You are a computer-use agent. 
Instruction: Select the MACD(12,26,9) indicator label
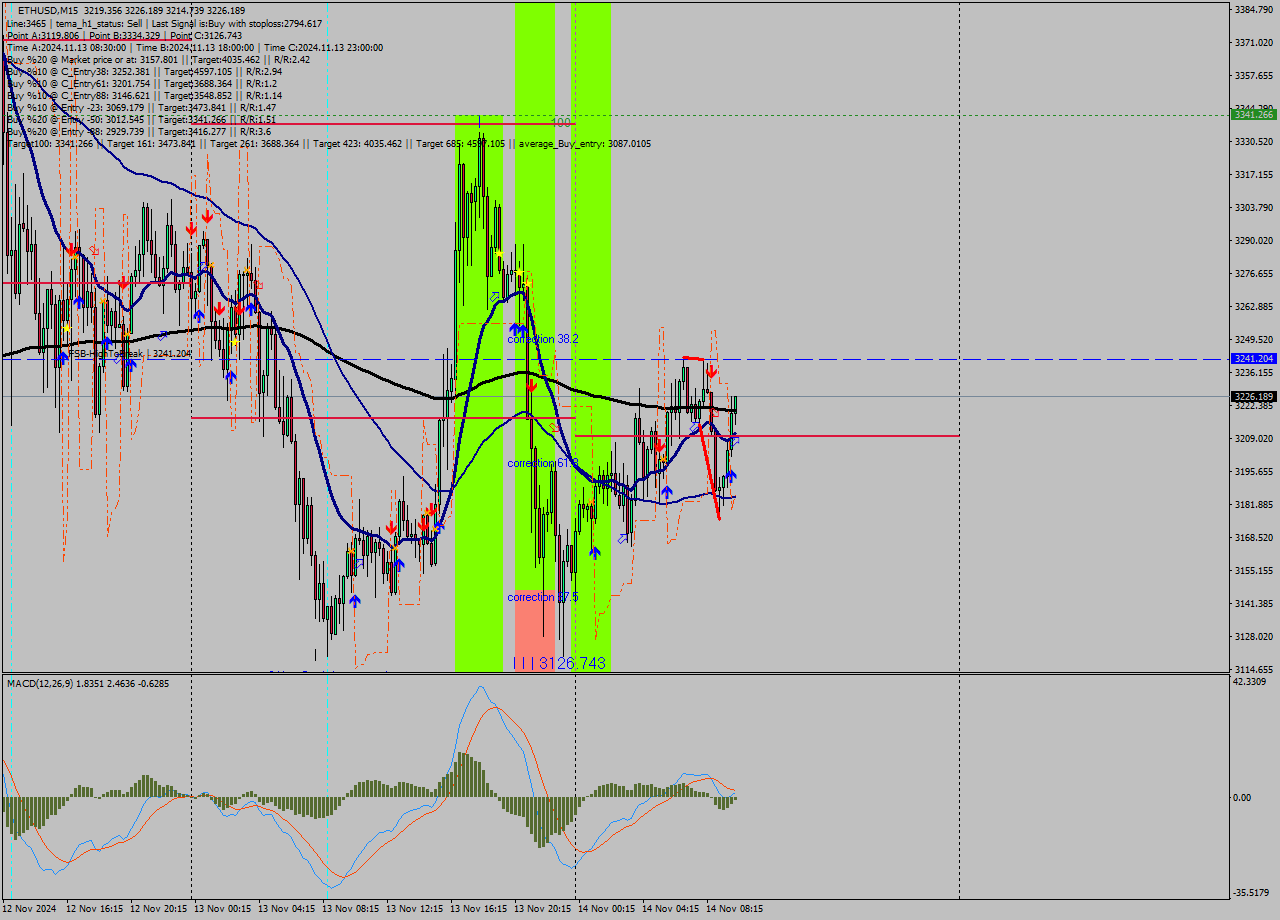click(88, 683)
